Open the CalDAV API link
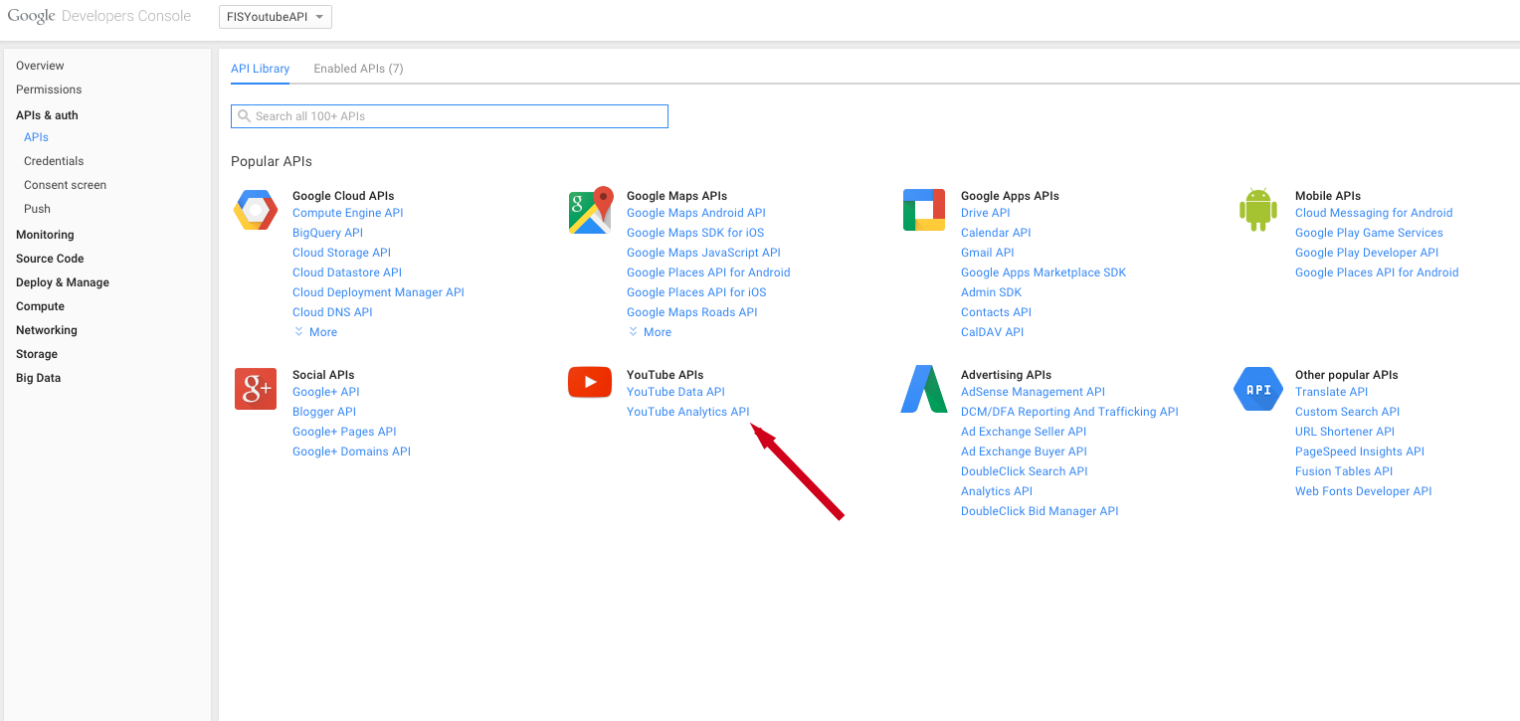This screenshot has height=721, width=1520. (993, 333)
